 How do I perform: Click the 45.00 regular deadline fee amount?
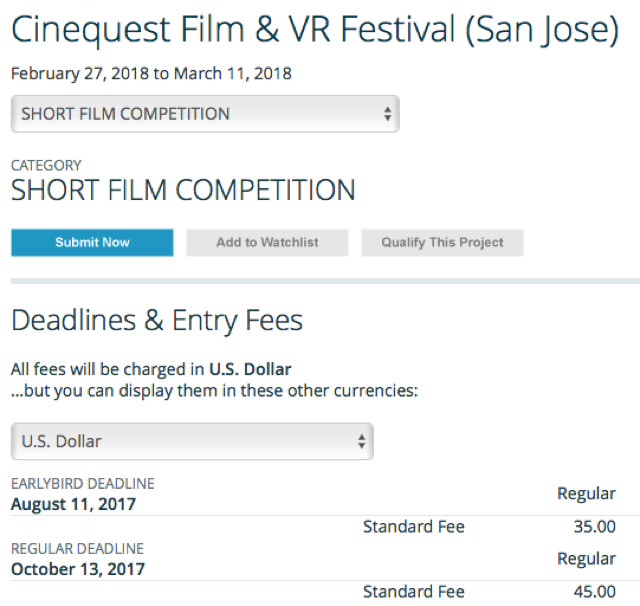click(594, 591)
